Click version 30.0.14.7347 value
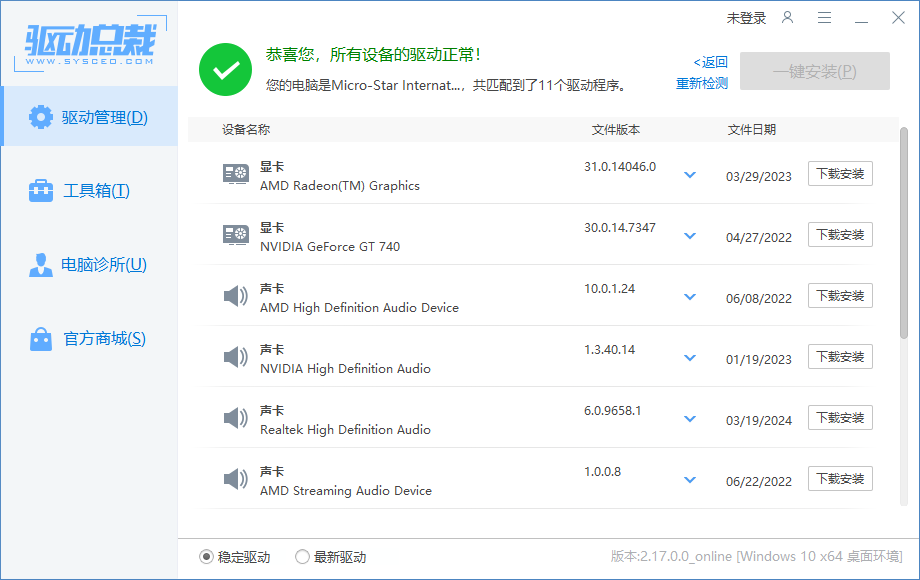The width and height of the screenshot is (920, 580). [x=620, y=228]
